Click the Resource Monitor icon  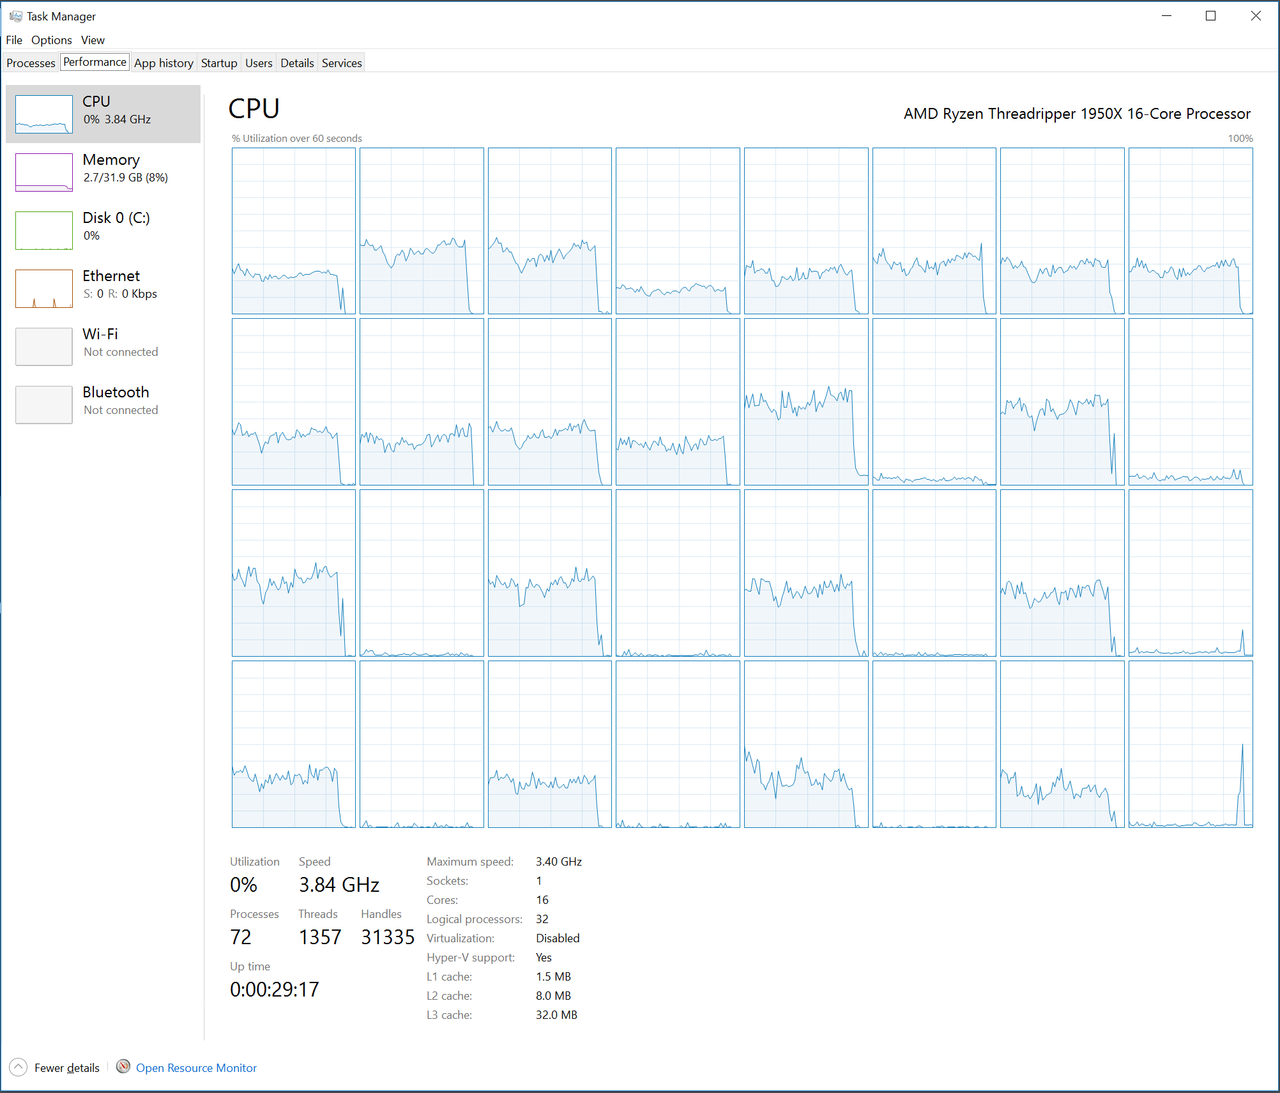(123, 1067)
